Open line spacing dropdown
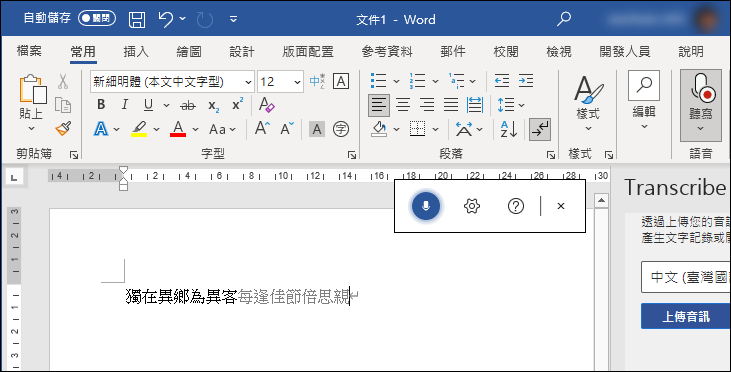This screenshot has height=372, width=731. click(521, 105)
